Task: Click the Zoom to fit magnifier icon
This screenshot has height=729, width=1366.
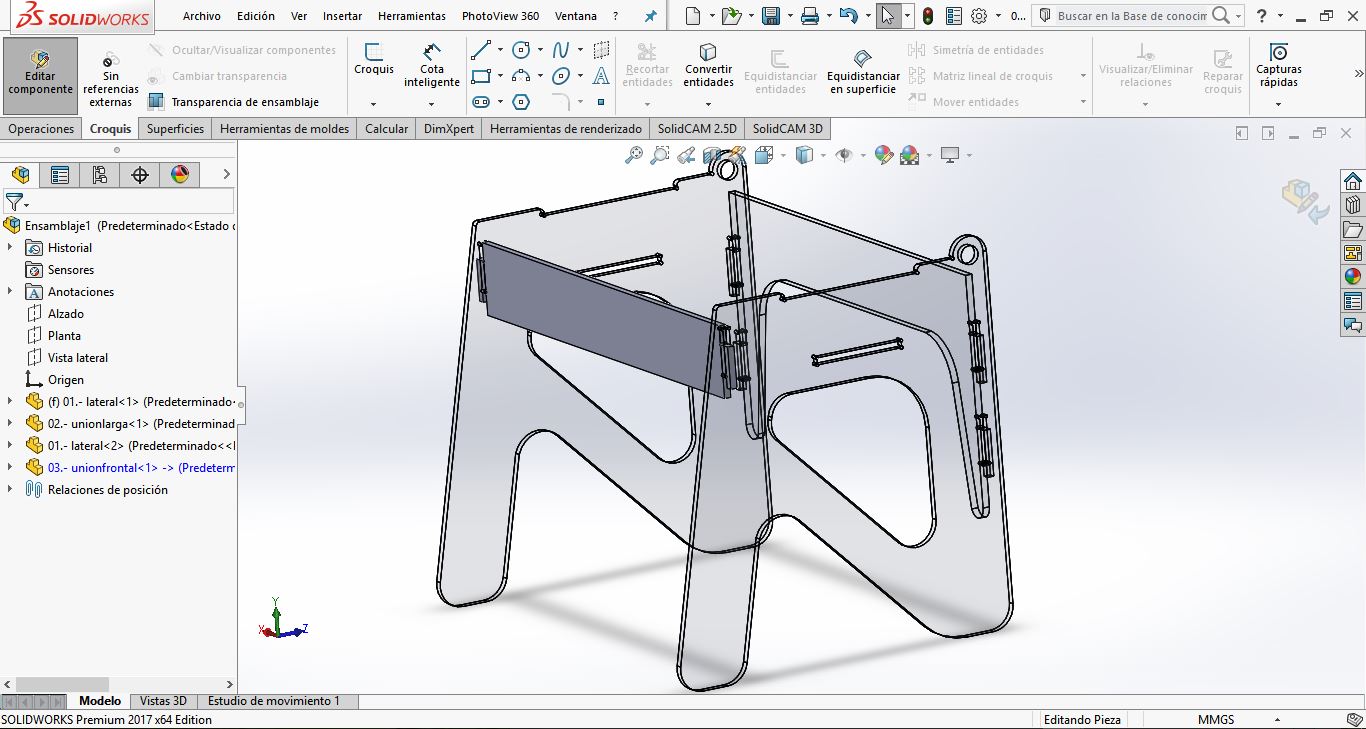Action: pos(633,155)
